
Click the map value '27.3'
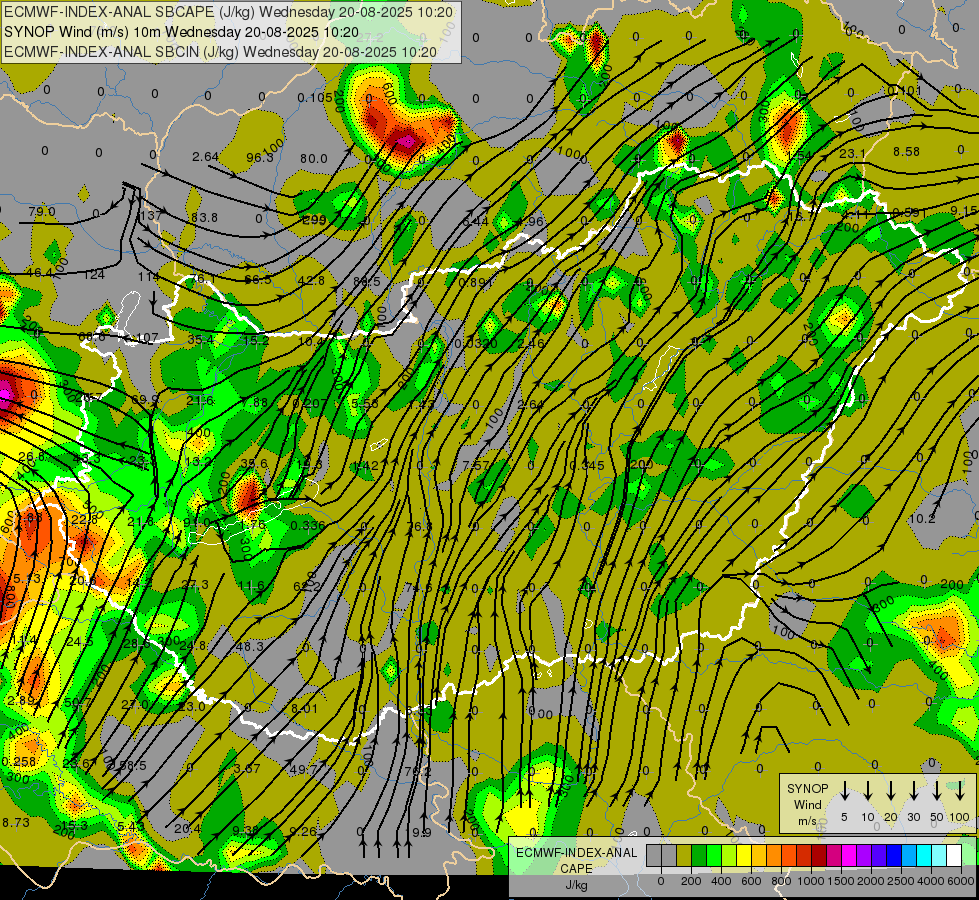195,585
